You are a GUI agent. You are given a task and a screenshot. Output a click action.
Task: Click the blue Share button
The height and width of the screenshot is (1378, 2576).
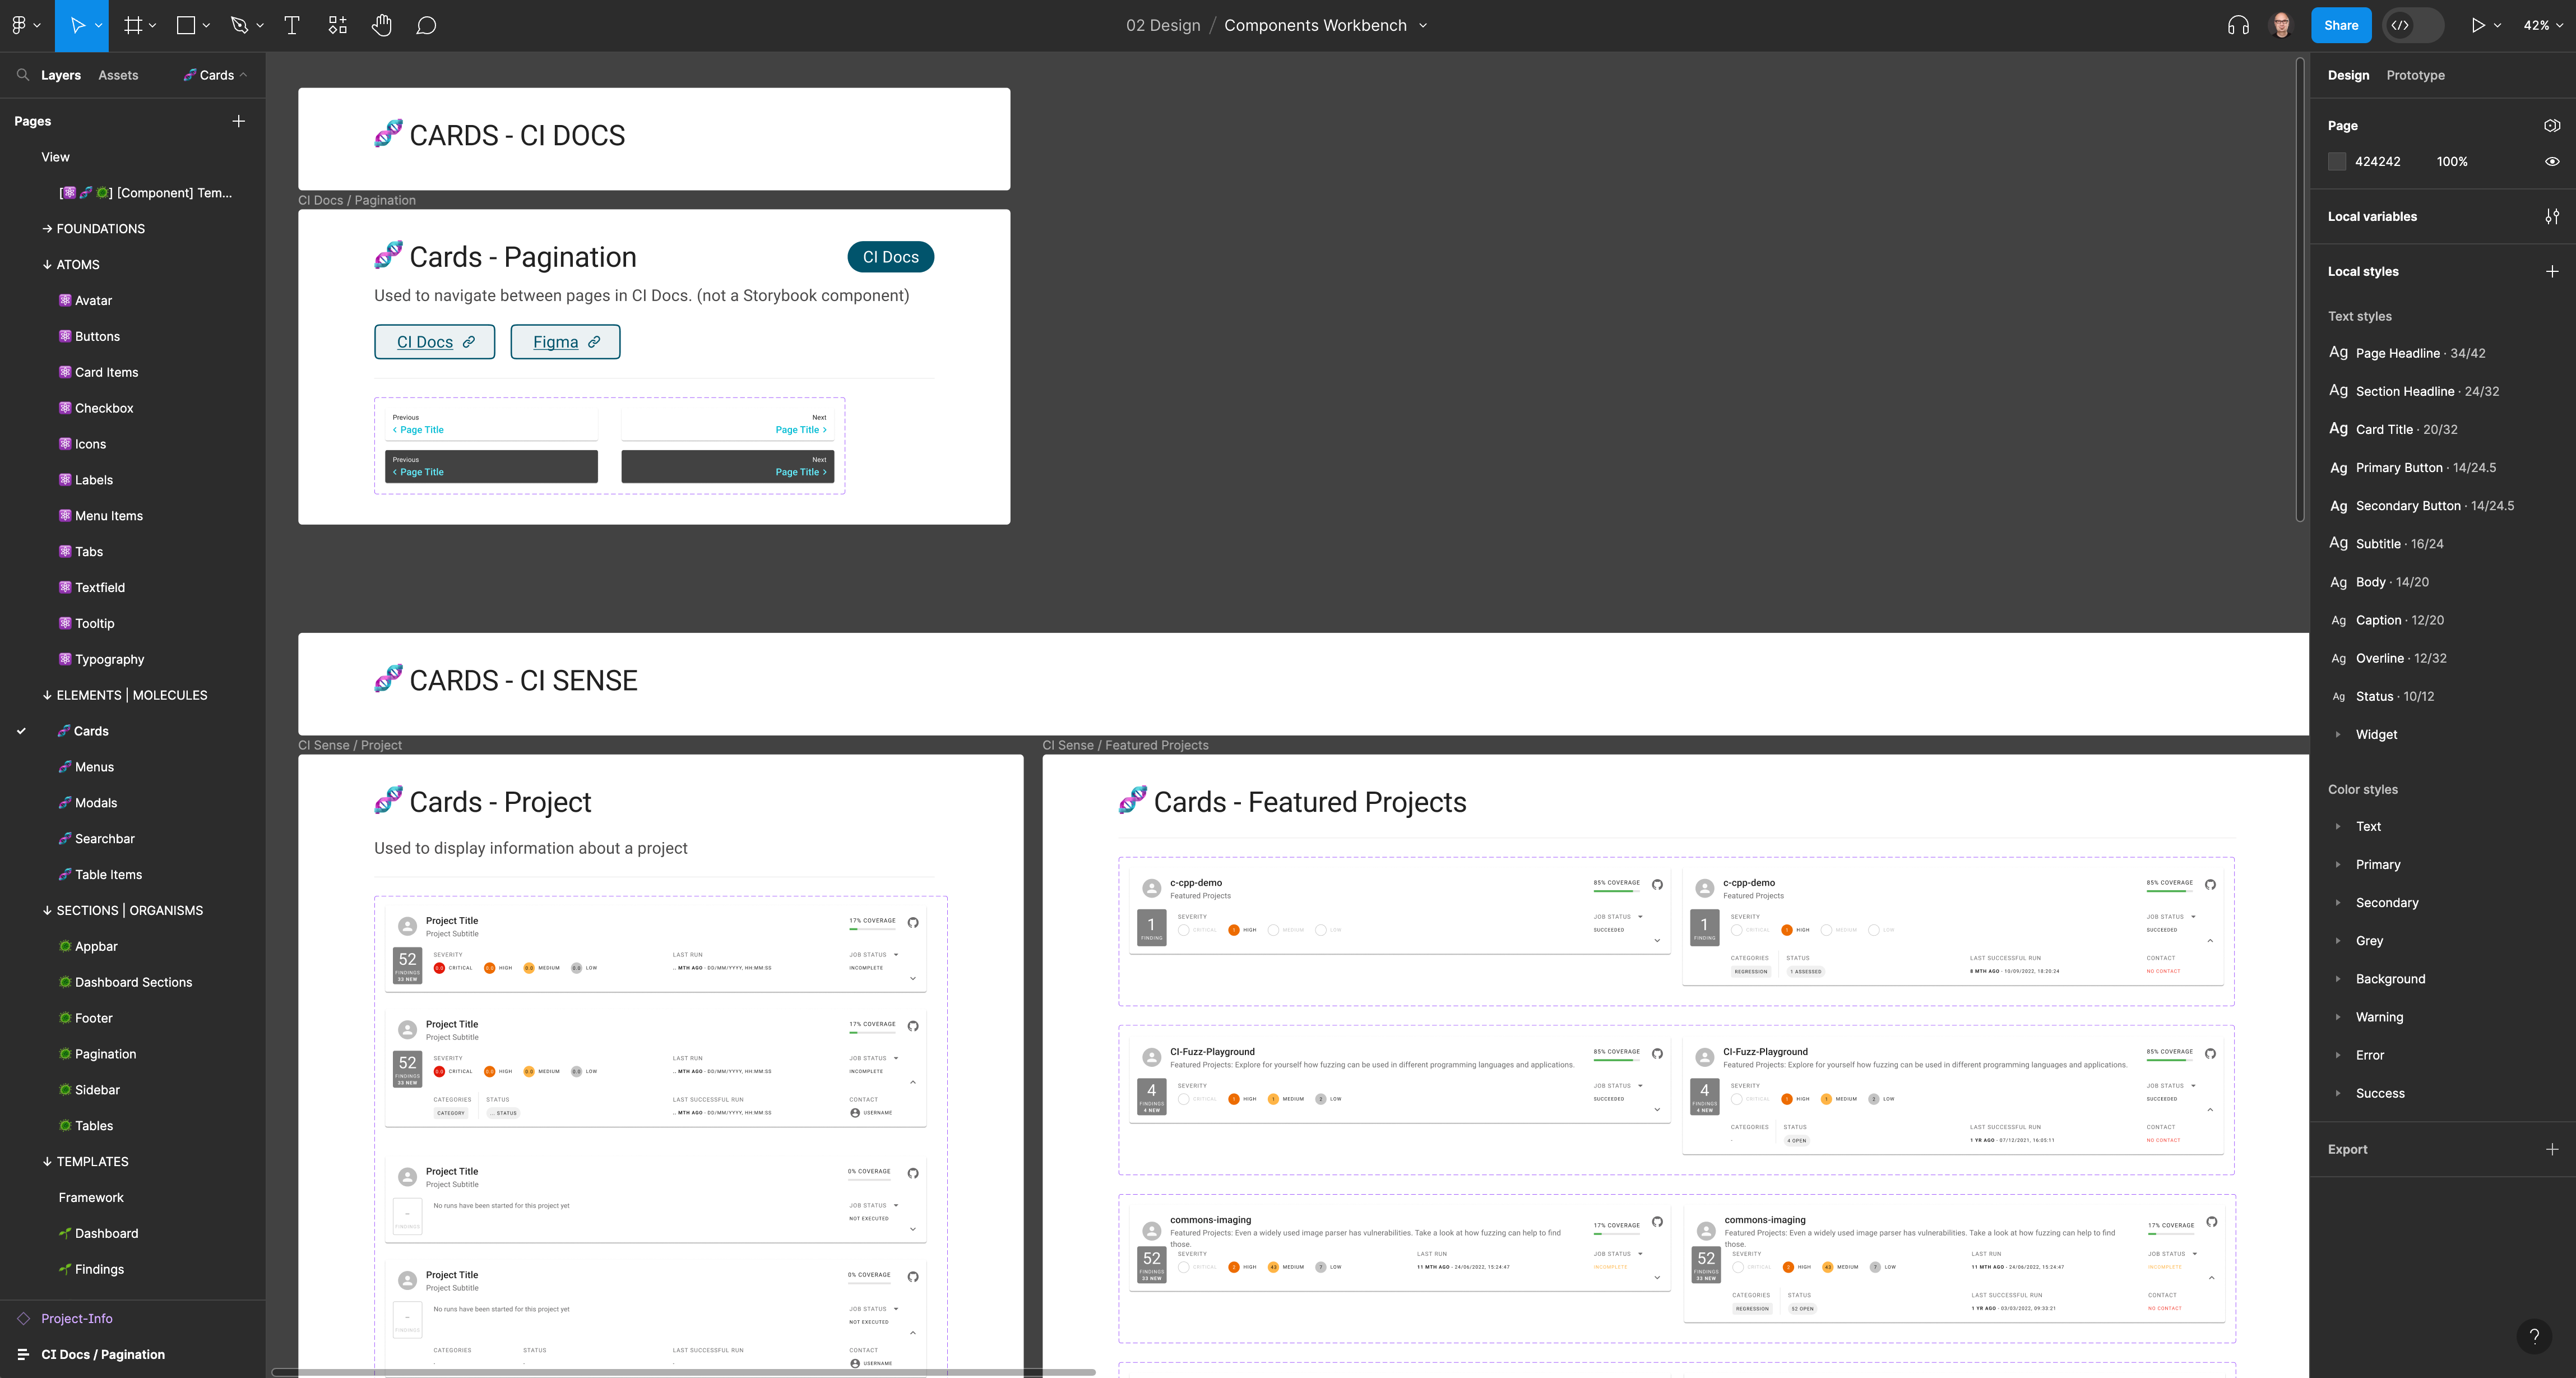(x=2340, y=25)
